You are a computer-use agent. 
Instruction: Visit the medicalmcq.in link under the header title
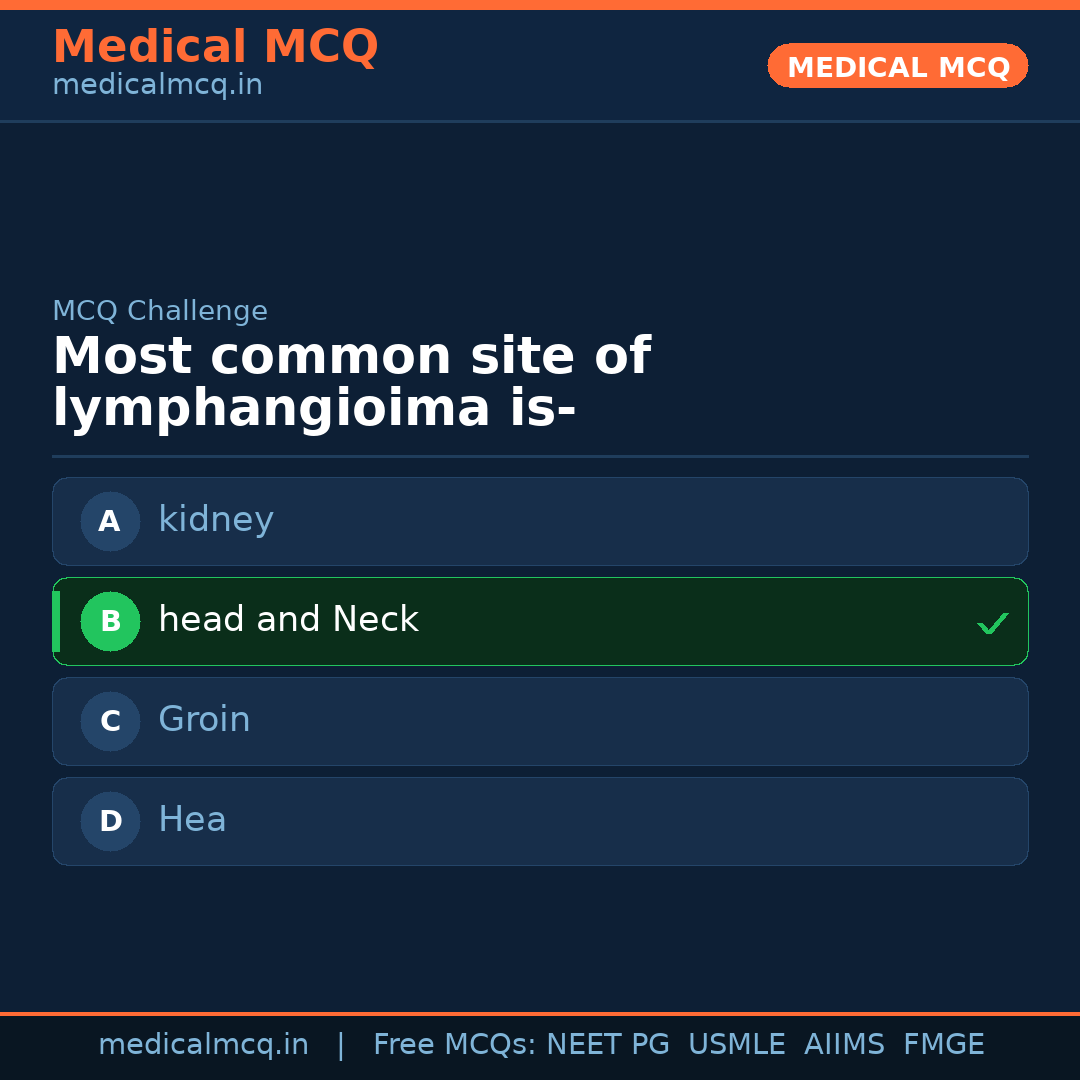pos(157,86)
